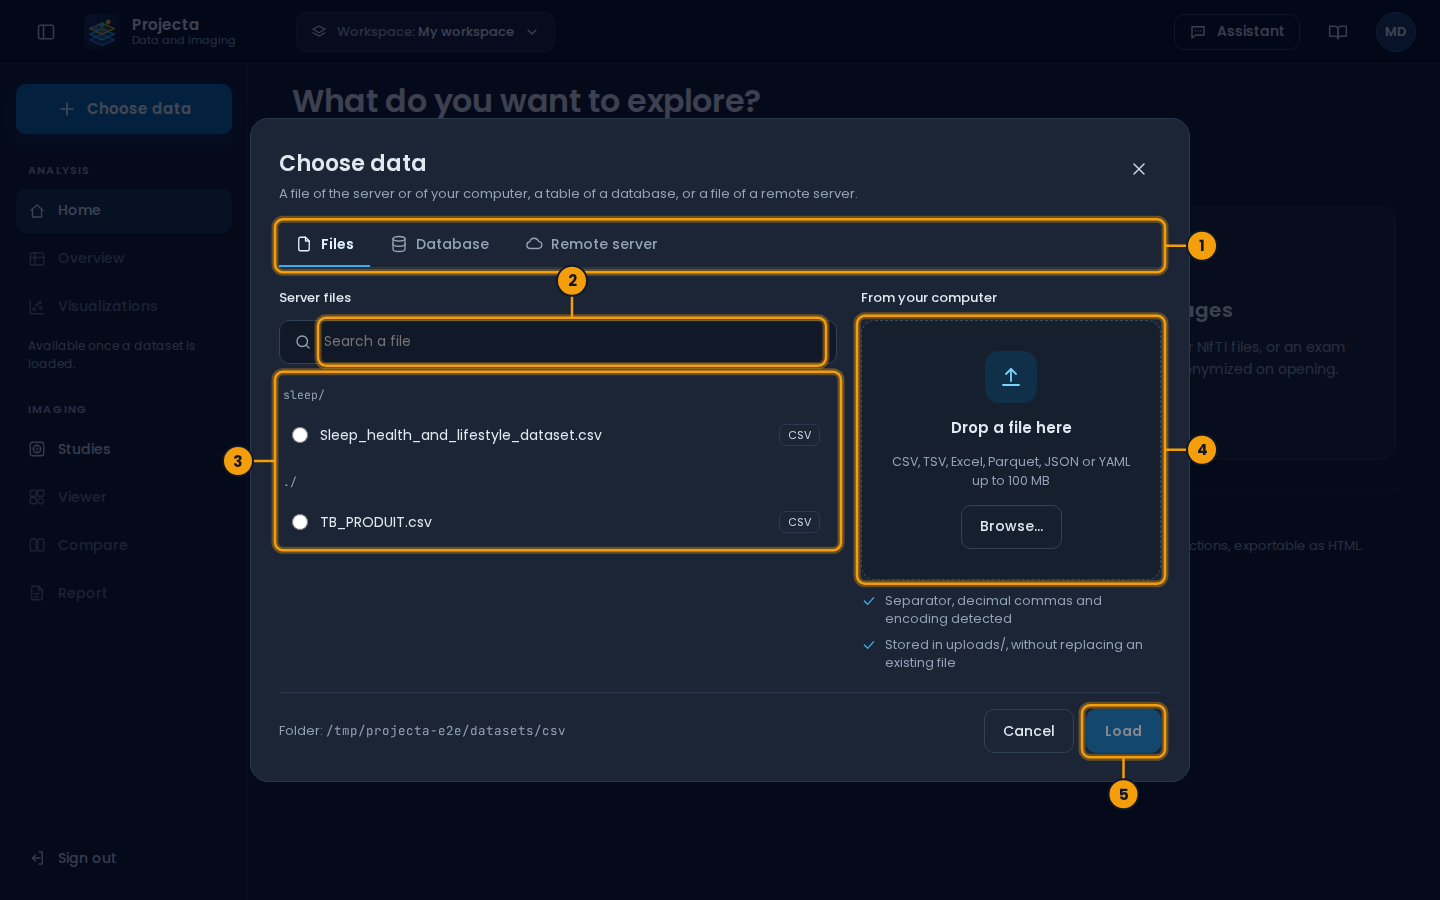The width and height of the screenshot is (1440, 900).
Task: Click the CSV badge for TB_PRODUIT.csv
Action: pos(800,522)
